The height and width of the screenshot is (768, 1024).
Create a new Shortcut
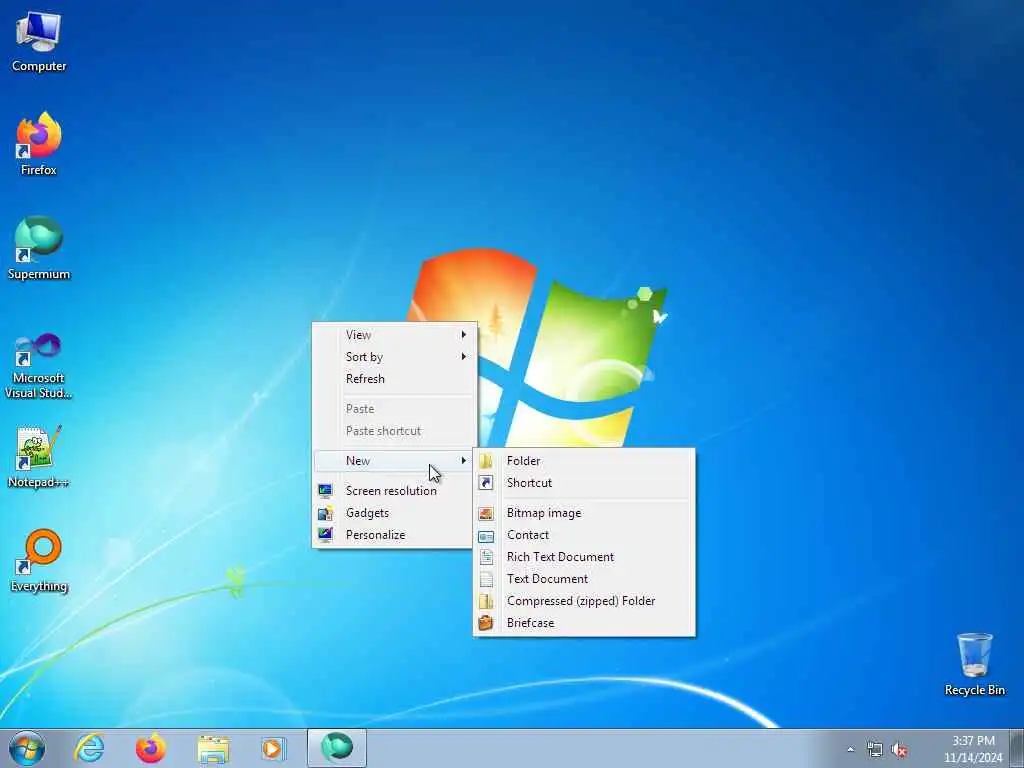point(584,483)
